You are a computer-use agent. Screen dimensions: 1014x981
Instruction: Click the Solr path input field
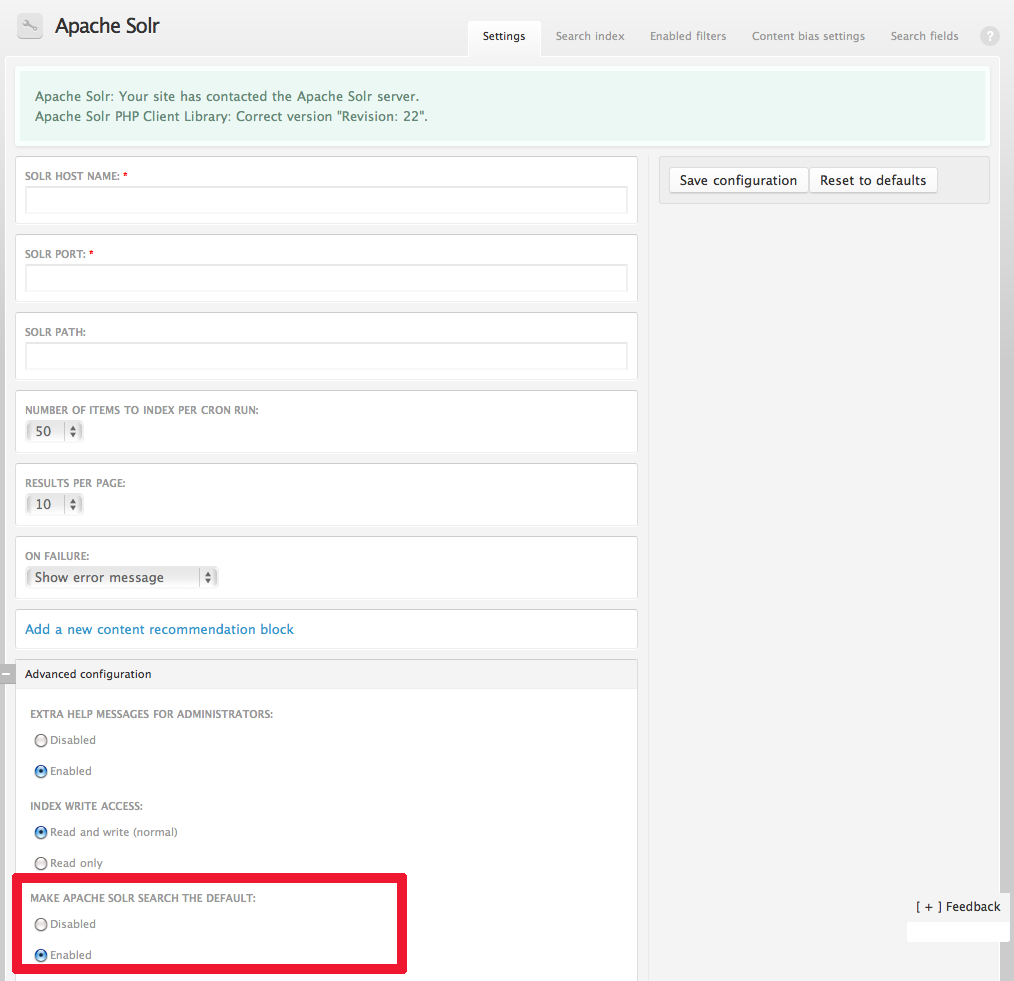326,356
